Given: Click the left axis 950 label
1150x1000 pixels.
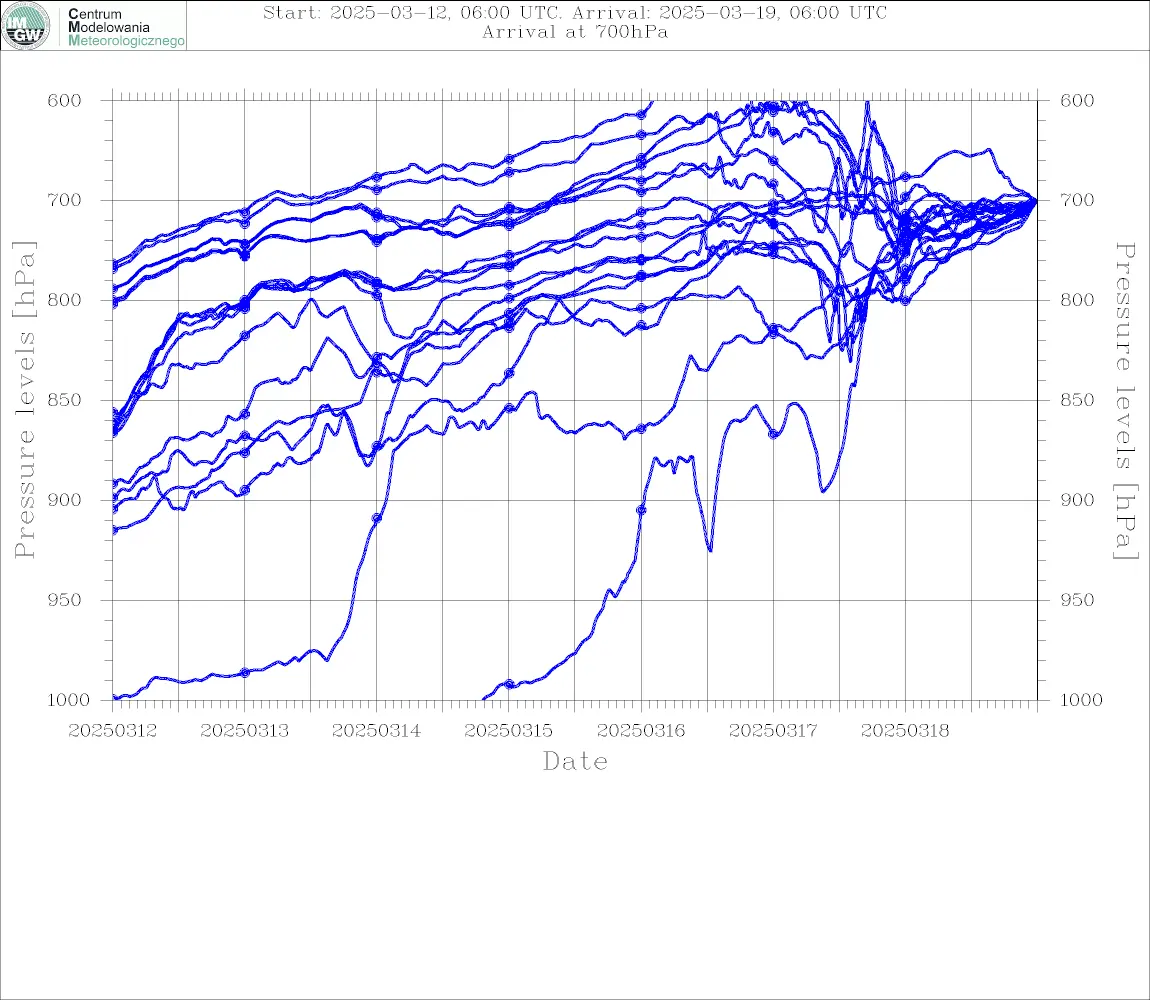Looking at the screenshot, I should click(65, 600).
